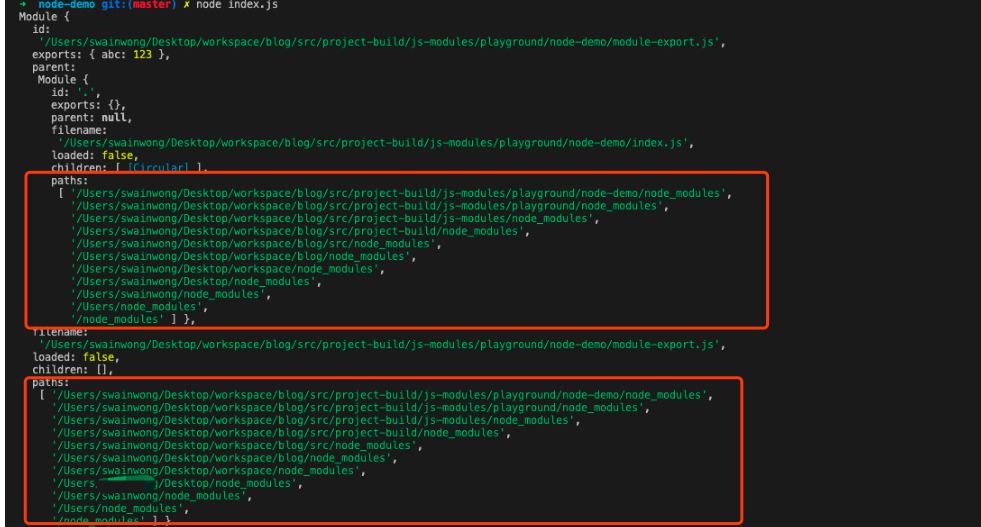Click 'blog/node_modules' path below 'children: [],'
Image resolution: width=981 pixels, height=527 pixels.
pyautogui.click(x=225, y=458)
